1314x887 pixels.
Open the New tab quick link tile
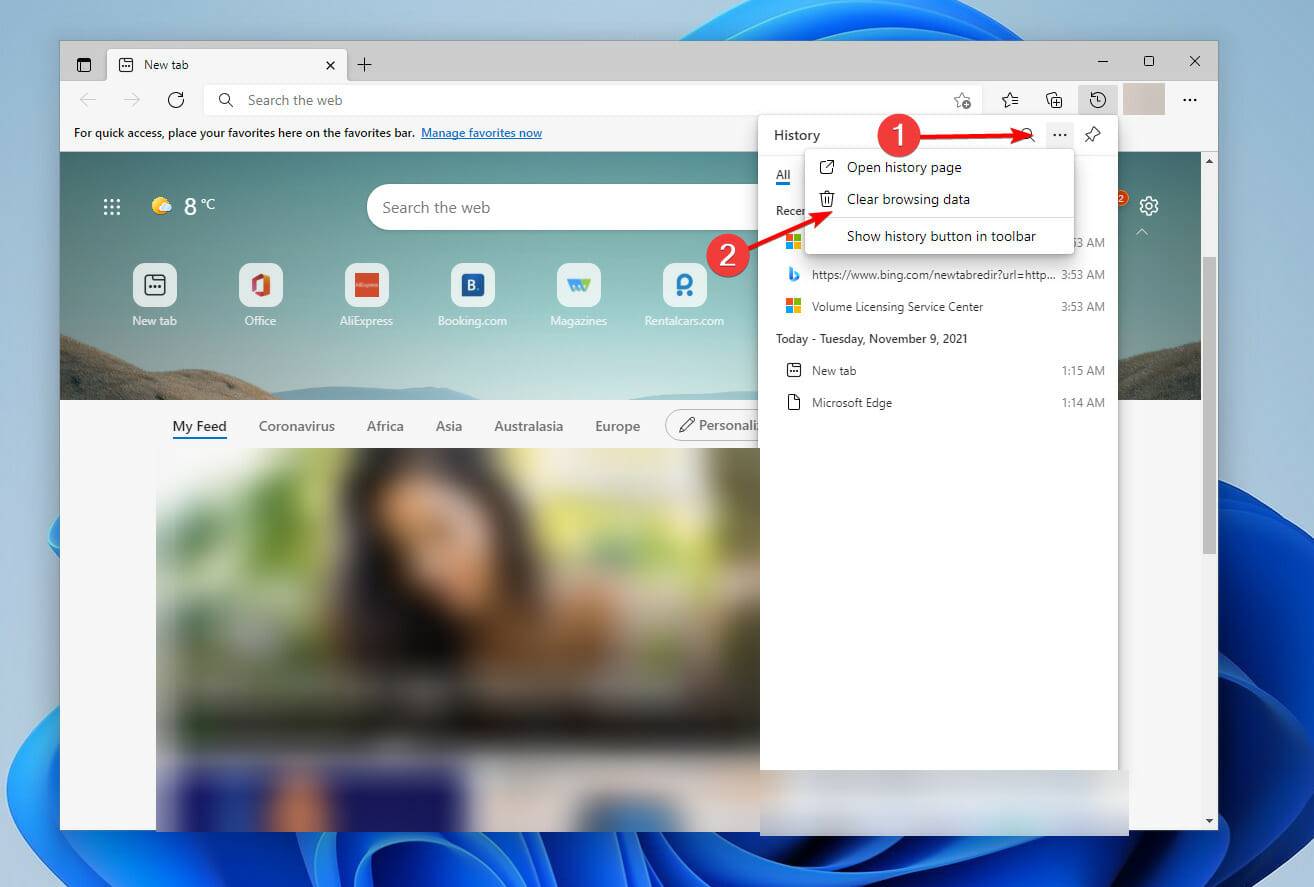click(x=155, y=295)
